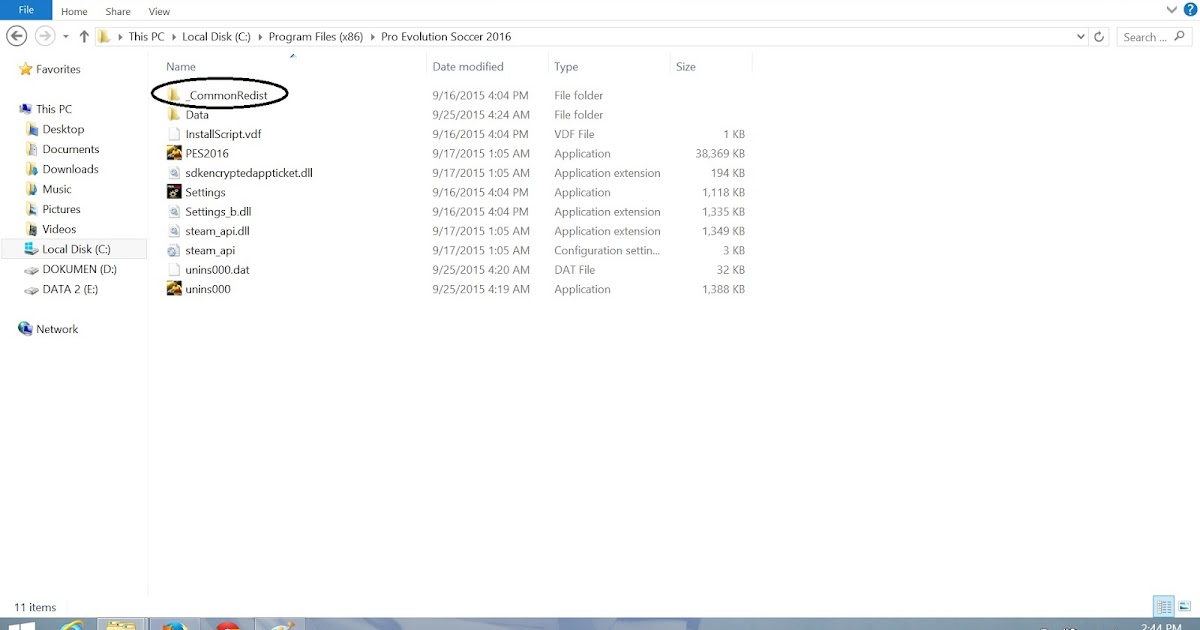The width and height of the screenshot is (1200, 630).
Task: Go up one folder level
Action: pos(84,37)
